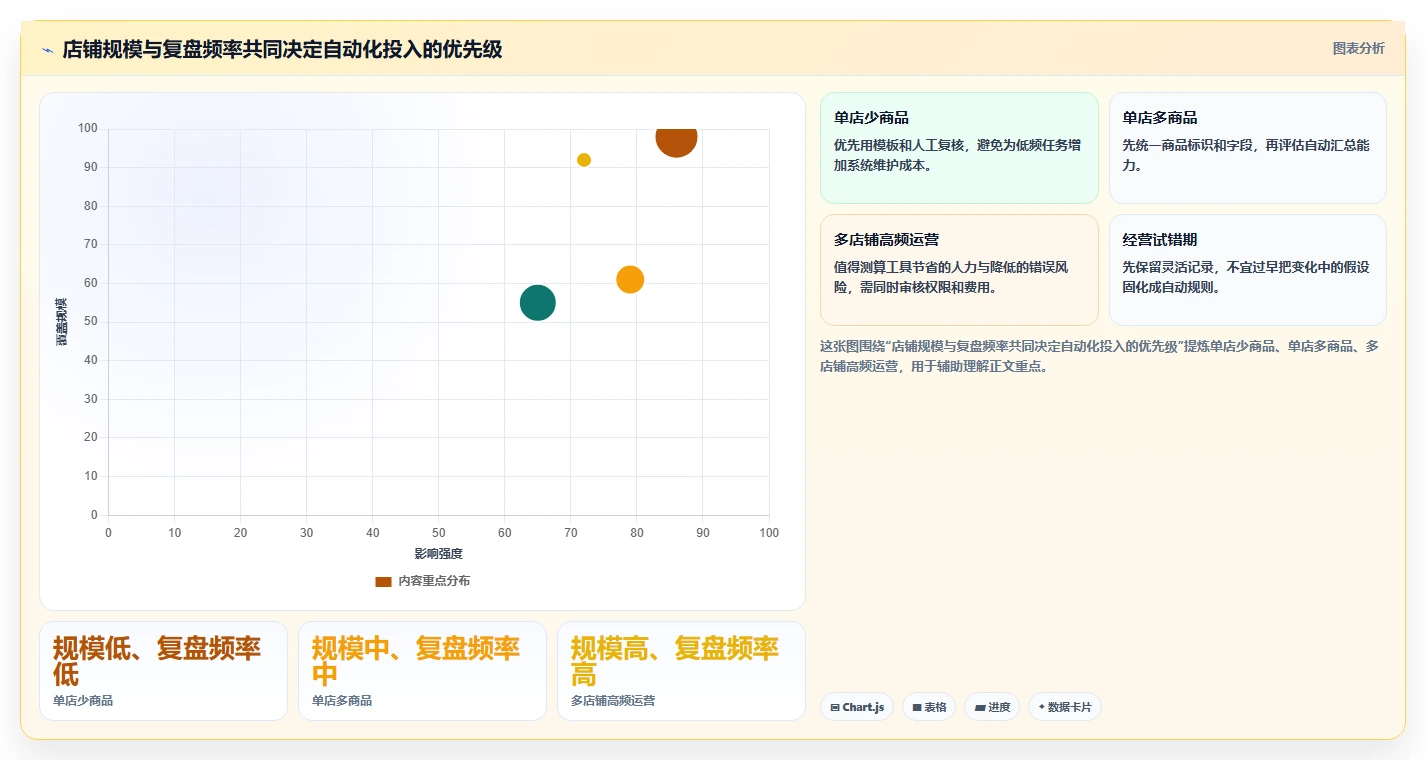This screenshot has width=1426, height=760.
Task: Open the 单店多商品 card at top right
Action: click(x=1247, y=148)
